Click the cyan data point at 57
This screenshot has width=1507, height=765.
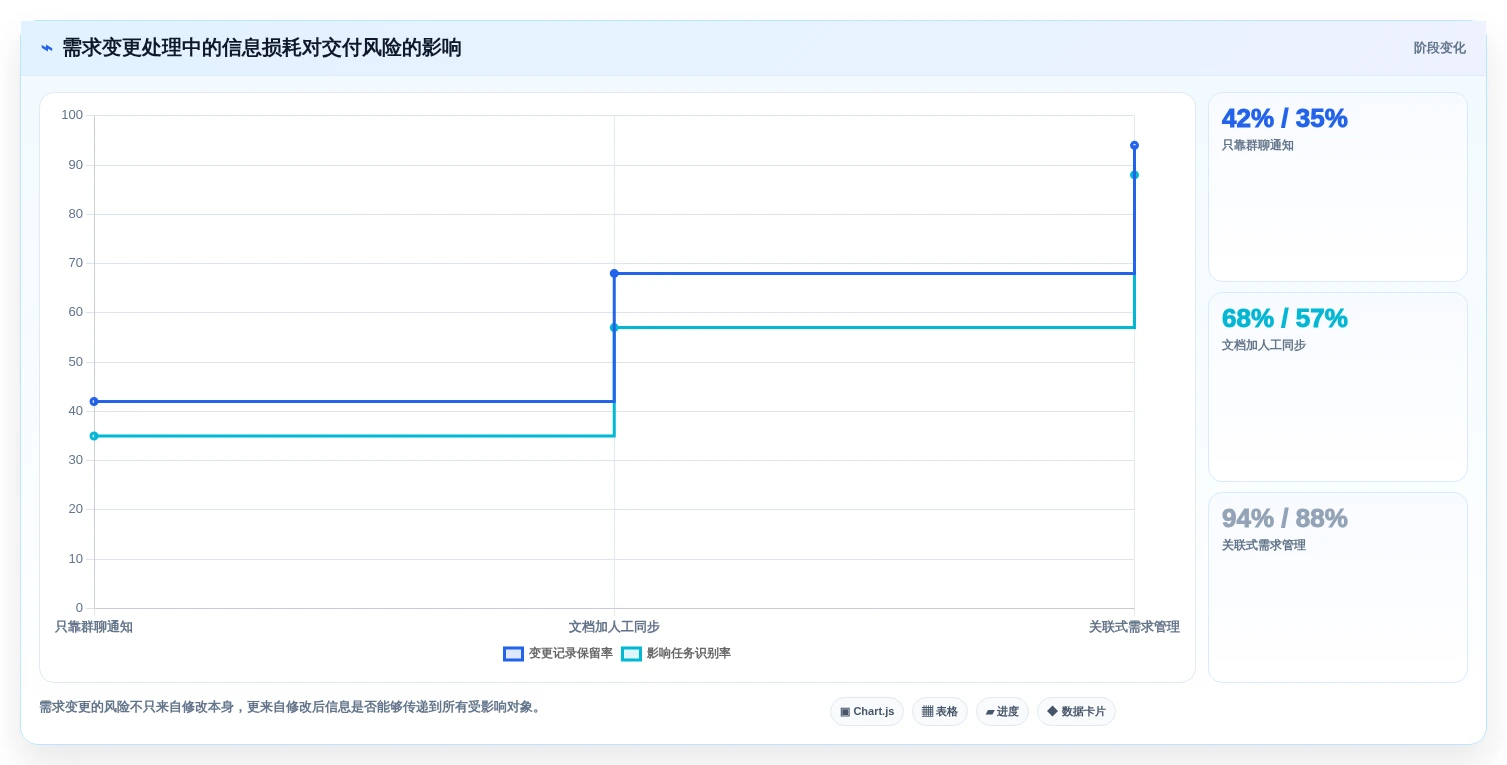[x=614, y=327]
